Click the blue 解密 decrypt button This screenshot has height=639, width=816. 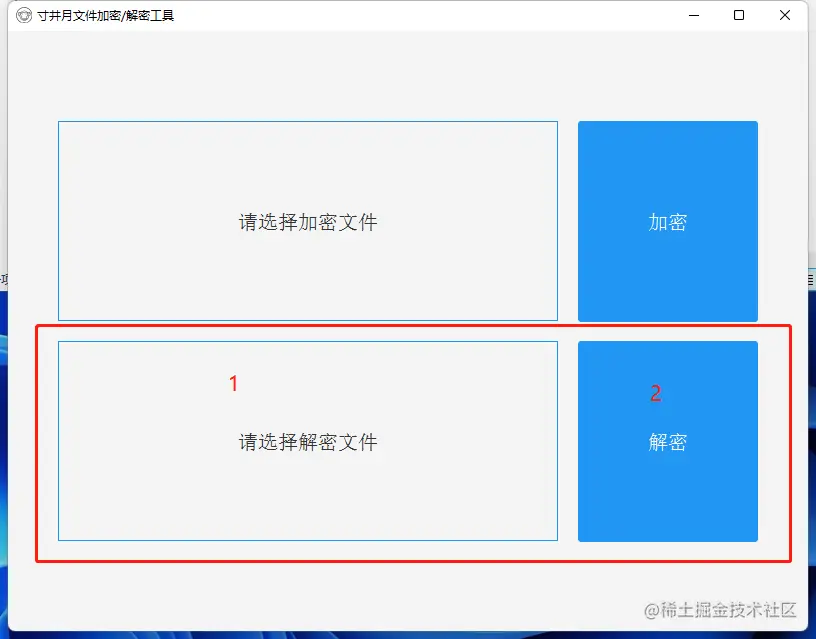(668, 441)
